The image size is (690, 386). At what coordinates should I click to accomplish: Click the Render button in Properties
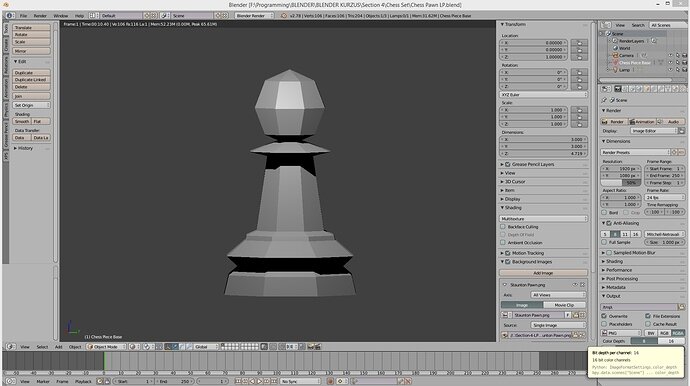[613, 121]
